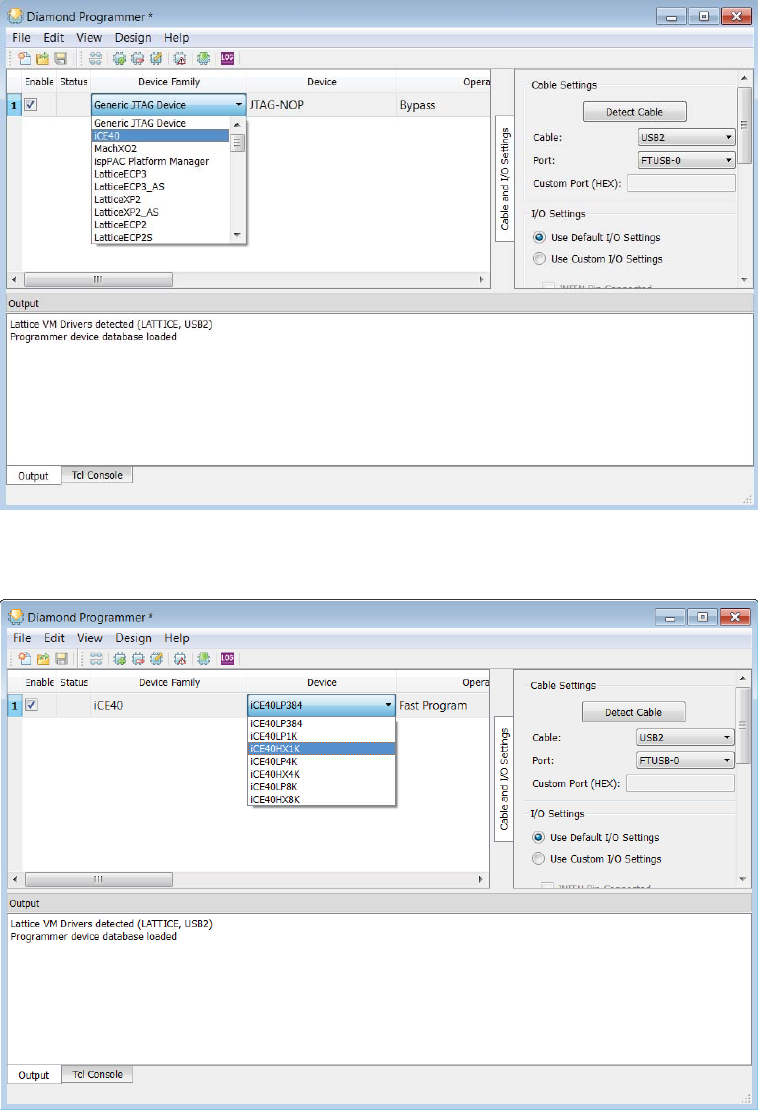Open Help menu in lower window

pyautogui.click(x=177, y=638)
